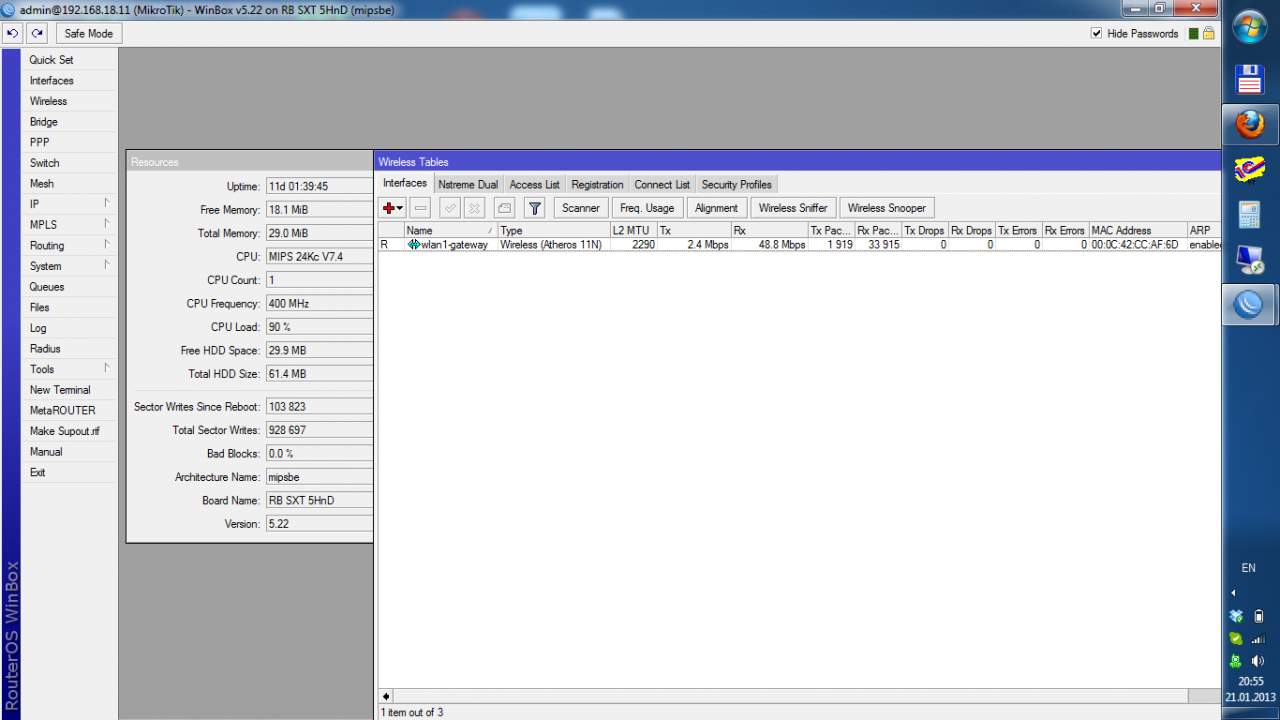Switch to Firefox in the taskbar

point(1250,124)
